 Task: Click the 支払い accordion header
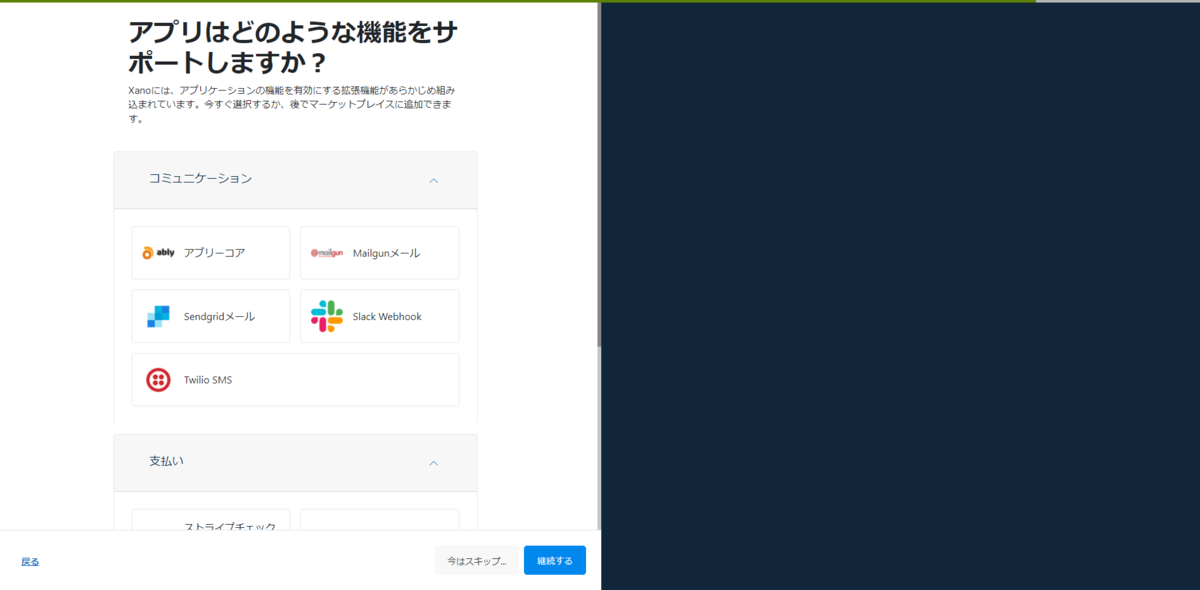(295, 463)
